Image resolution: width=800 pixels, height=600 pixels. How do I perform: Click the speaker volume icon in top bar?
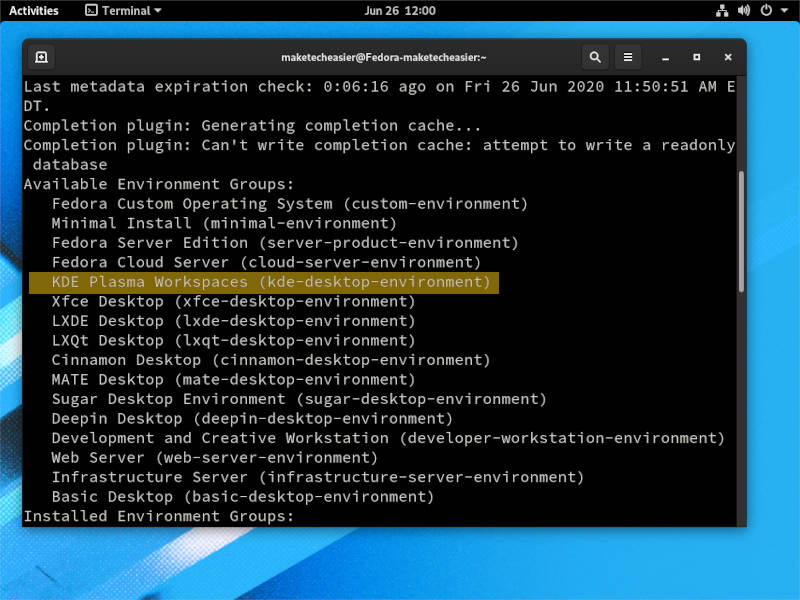742,10
